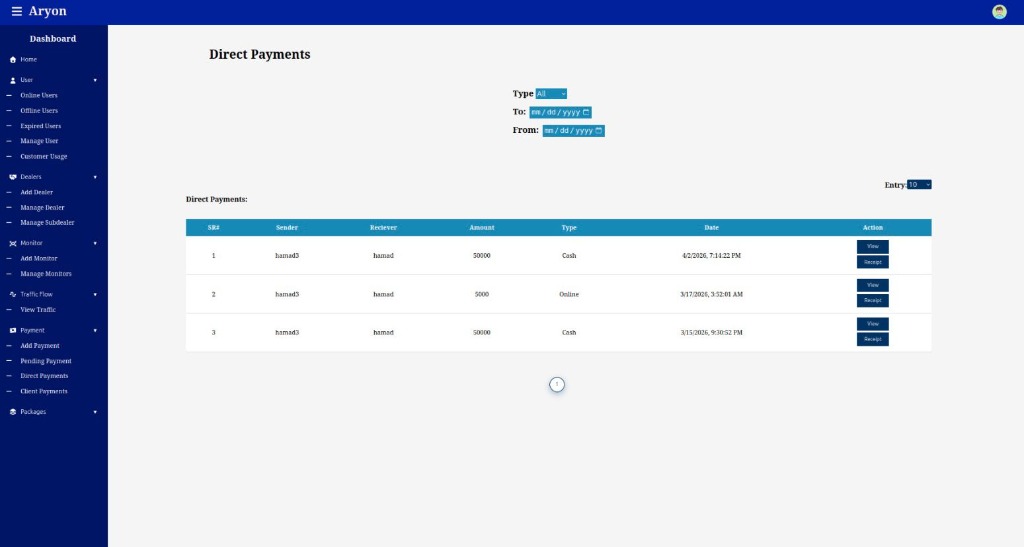Open Pending Payment page
The image size is (1024, 547).
46,361
